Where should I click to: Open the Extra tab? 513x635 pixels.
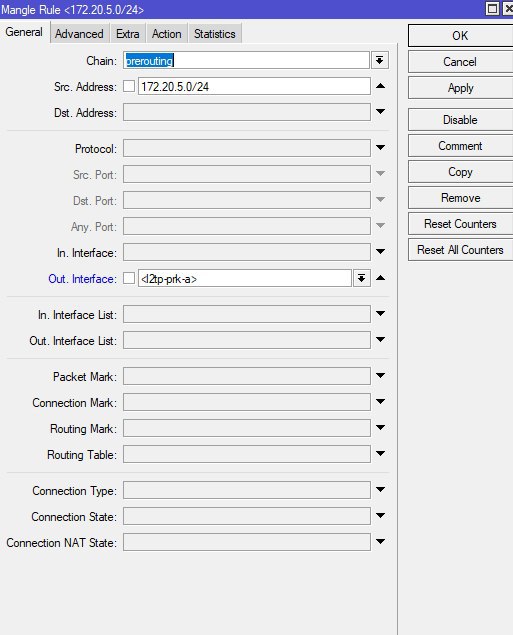pyautogui.click(x=128, y=34)
